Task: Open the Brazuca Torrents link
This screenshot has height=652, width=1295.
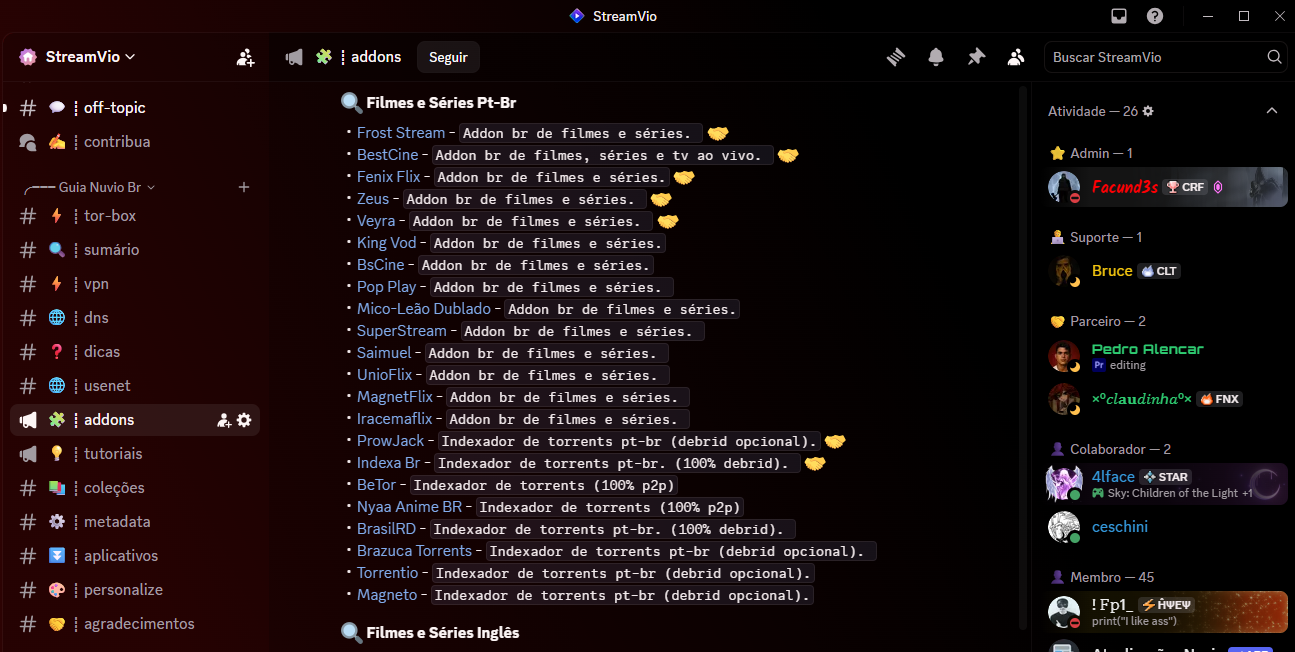Action: [x=414, y=551]
